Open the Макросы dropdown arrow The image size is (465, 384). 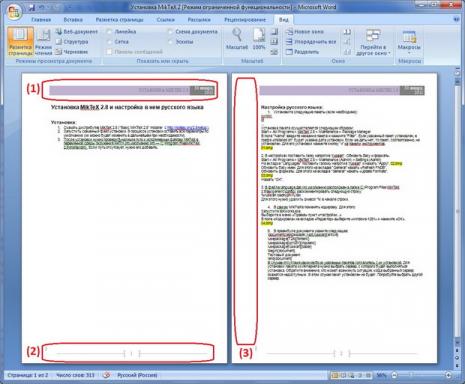click(409, 53)
